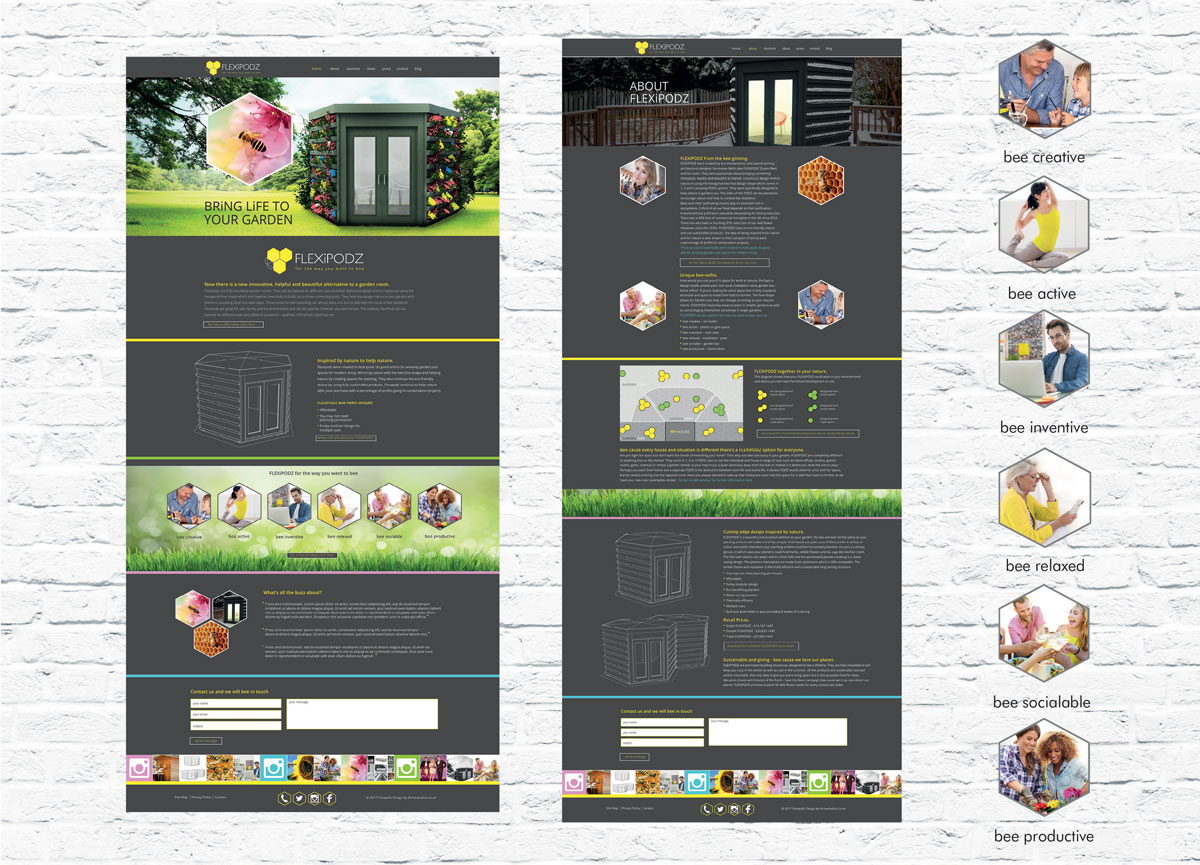Click the button below the 'bee' hexagon row
Image resolution: width=1200 pixels, height=865 pixels.
(312, 555)
